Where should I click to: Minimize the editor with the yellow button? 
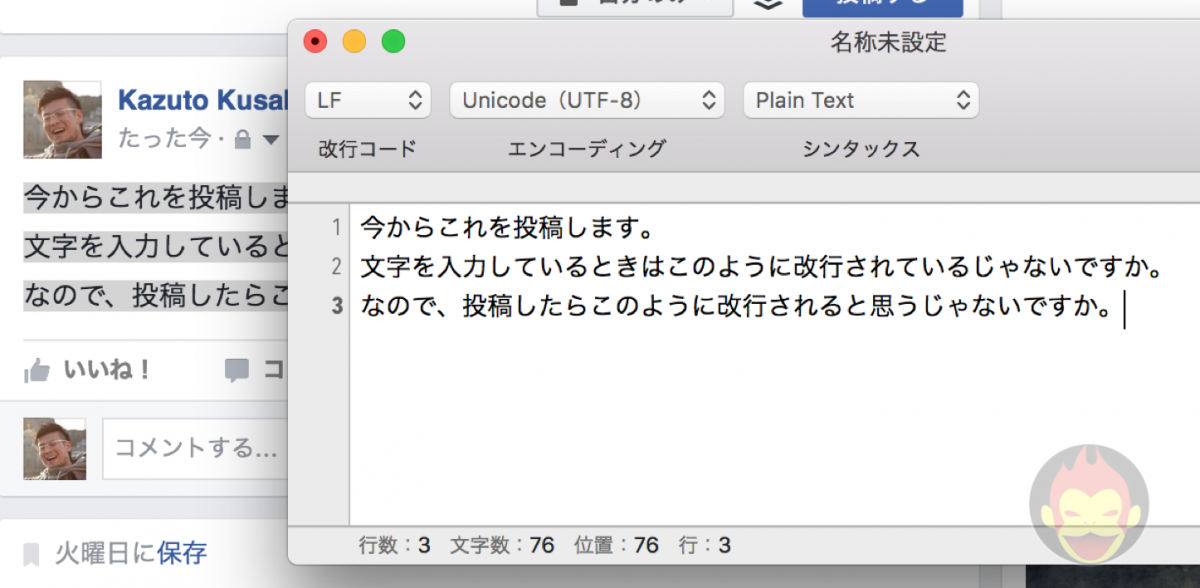pos(354,42)
